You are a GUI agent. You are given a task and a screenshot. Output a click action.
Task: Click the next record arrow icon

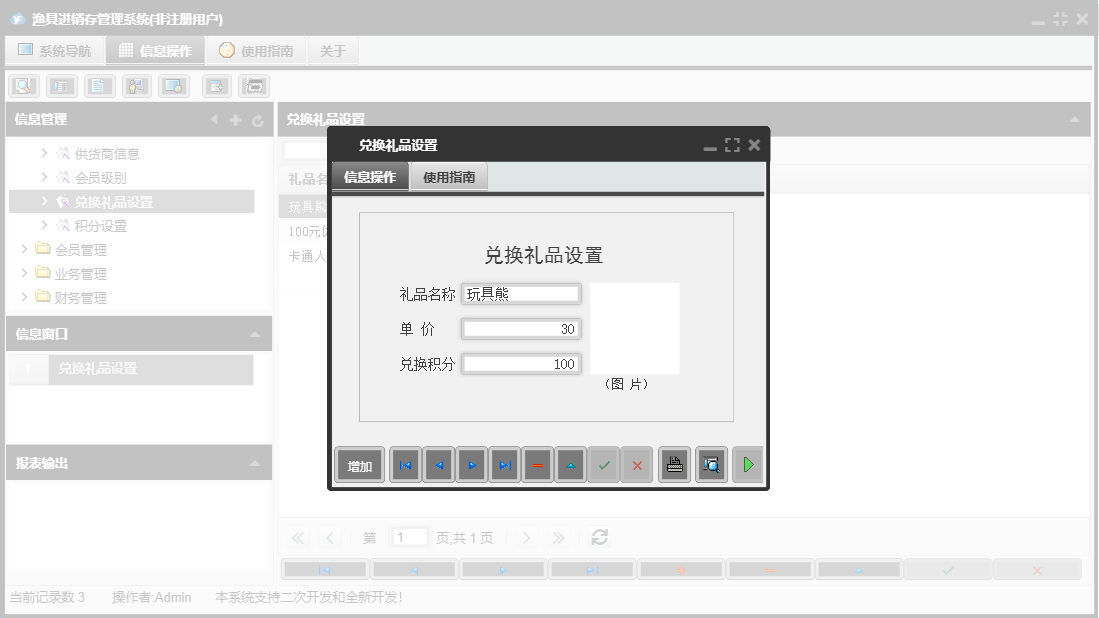pos(471,464)
